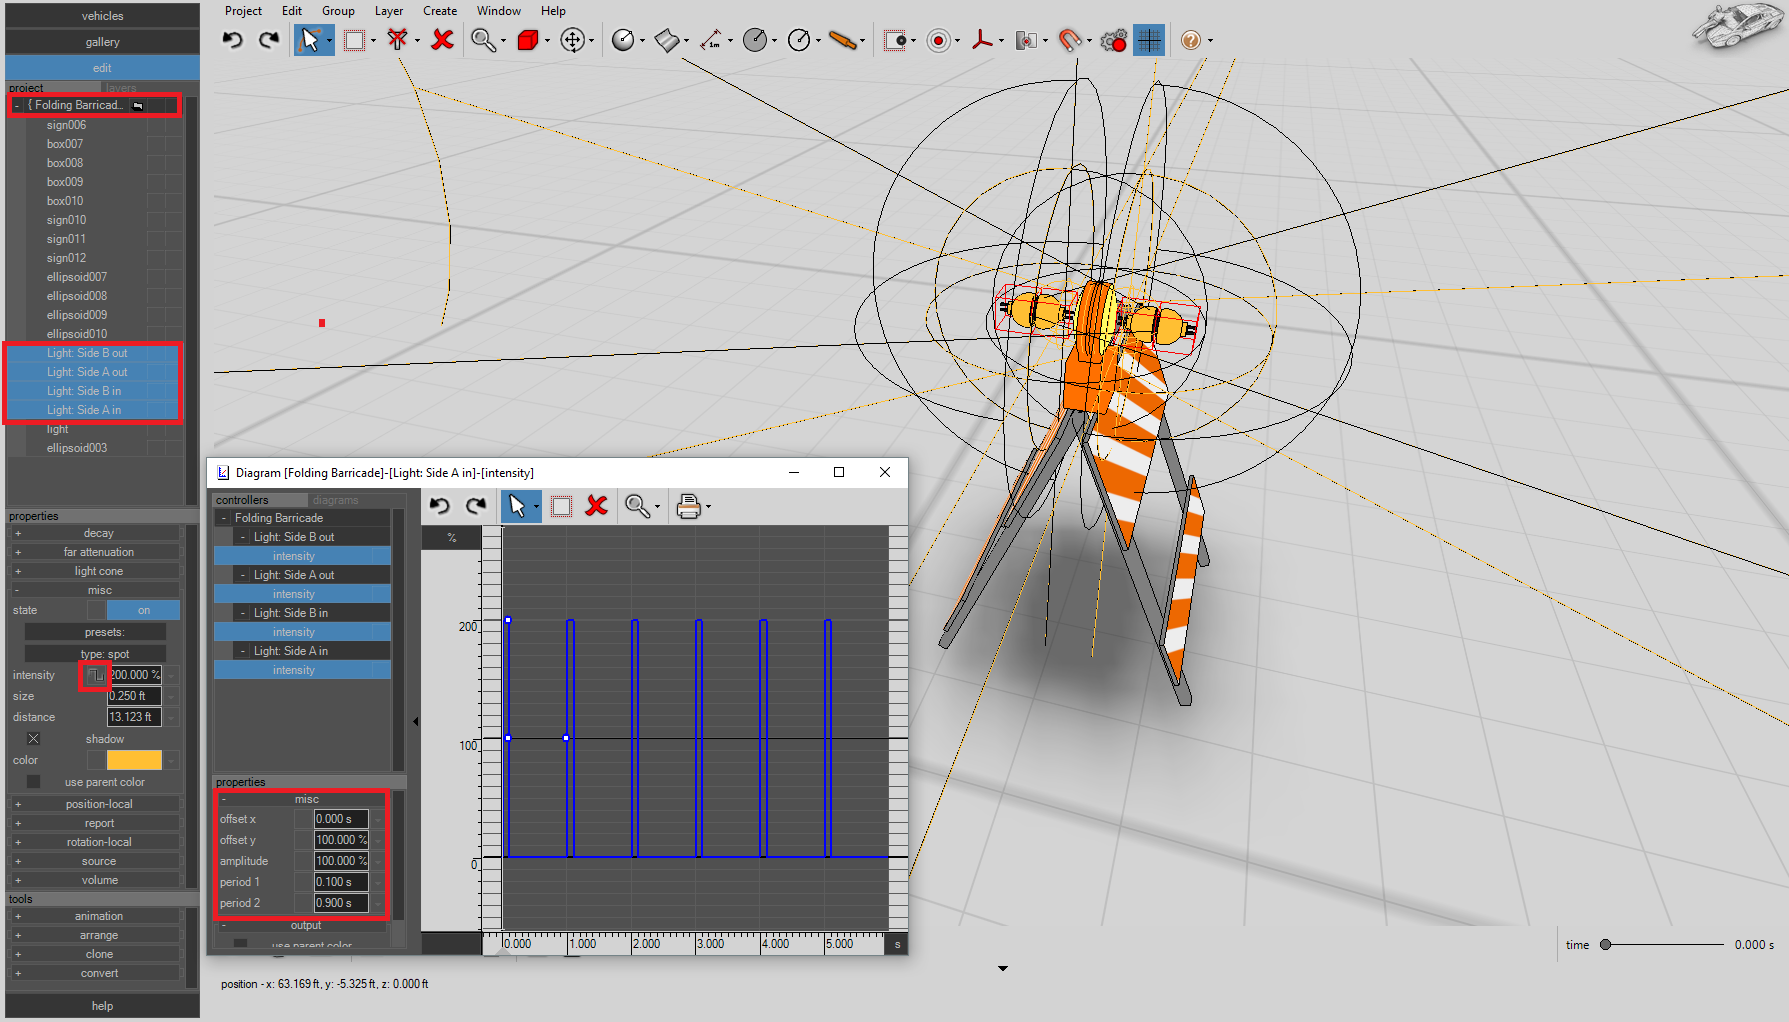This screenshot has width=1789, height=1022.
Task: Open the Layer menu
Action: (389, 11)
